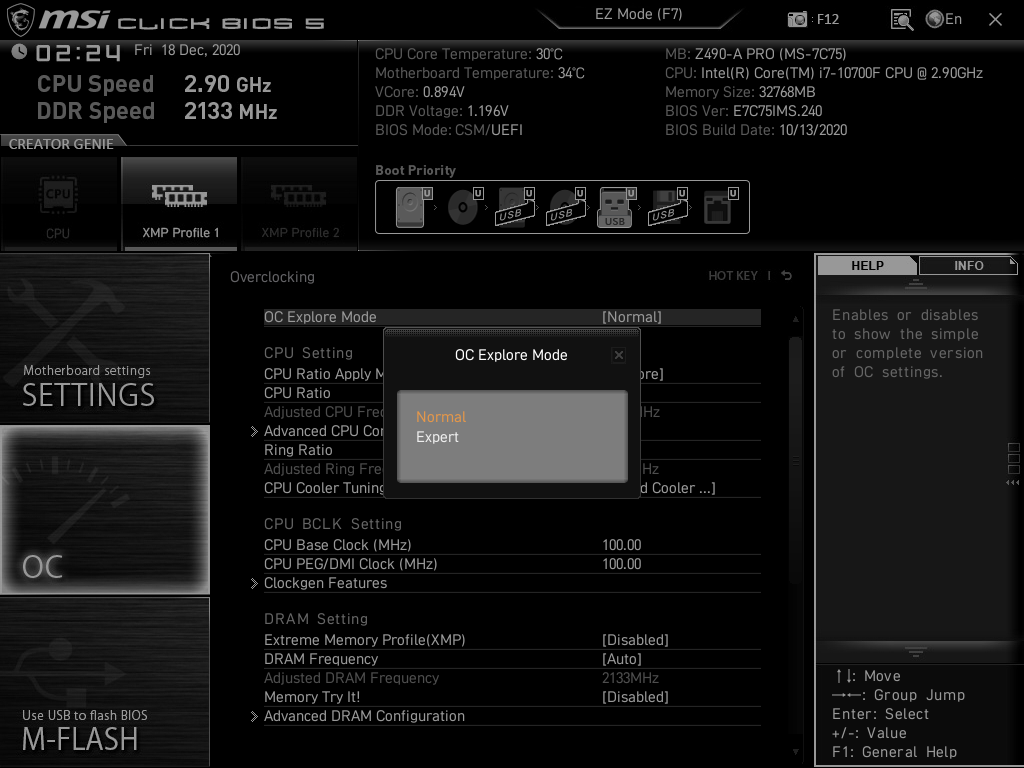Open CPU Cooler Tuning option
The width and height of the screenshot is (1024, 768).
[x=323, y=488]
